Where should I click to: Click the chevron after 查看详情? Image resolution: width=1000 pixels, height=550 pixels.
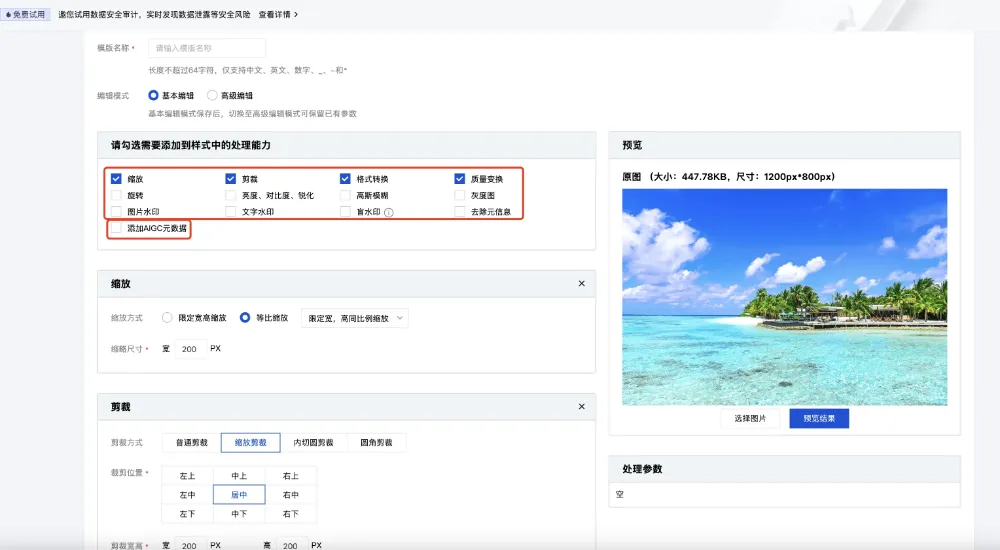pyautogui.click(x=296, y=14)
